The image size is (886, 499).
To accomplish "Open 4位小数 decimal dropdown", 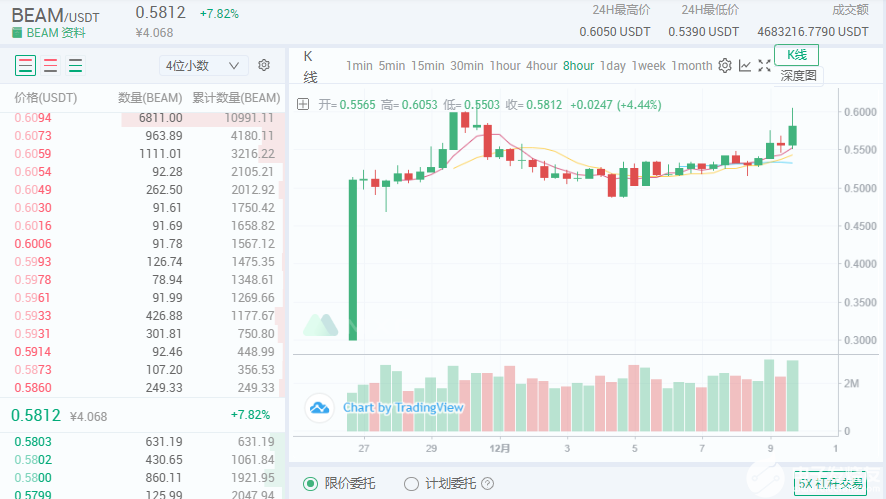I will pos(203,66).
